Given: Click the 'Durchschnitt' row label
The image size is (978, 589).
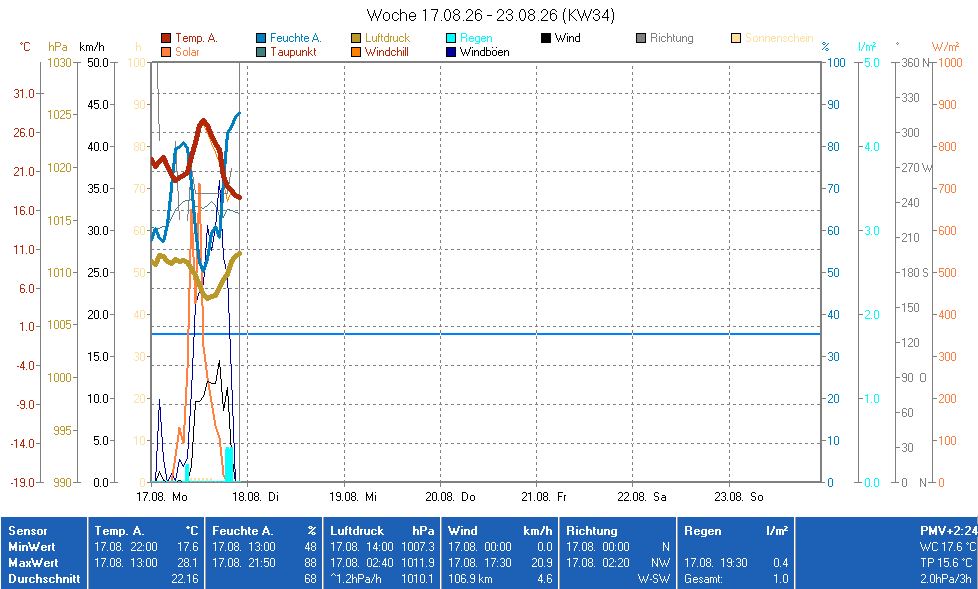Looking at the screenshot, I should coord(44,579).
